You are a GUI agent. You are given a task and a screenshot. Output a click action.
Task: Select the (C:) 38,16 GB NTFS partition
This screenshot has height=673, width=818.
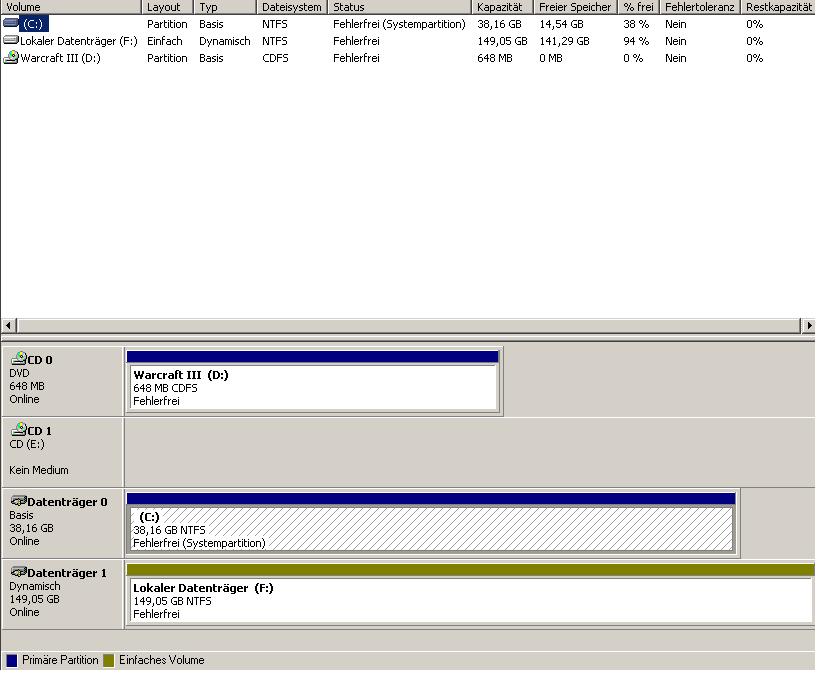click(430, 529)
